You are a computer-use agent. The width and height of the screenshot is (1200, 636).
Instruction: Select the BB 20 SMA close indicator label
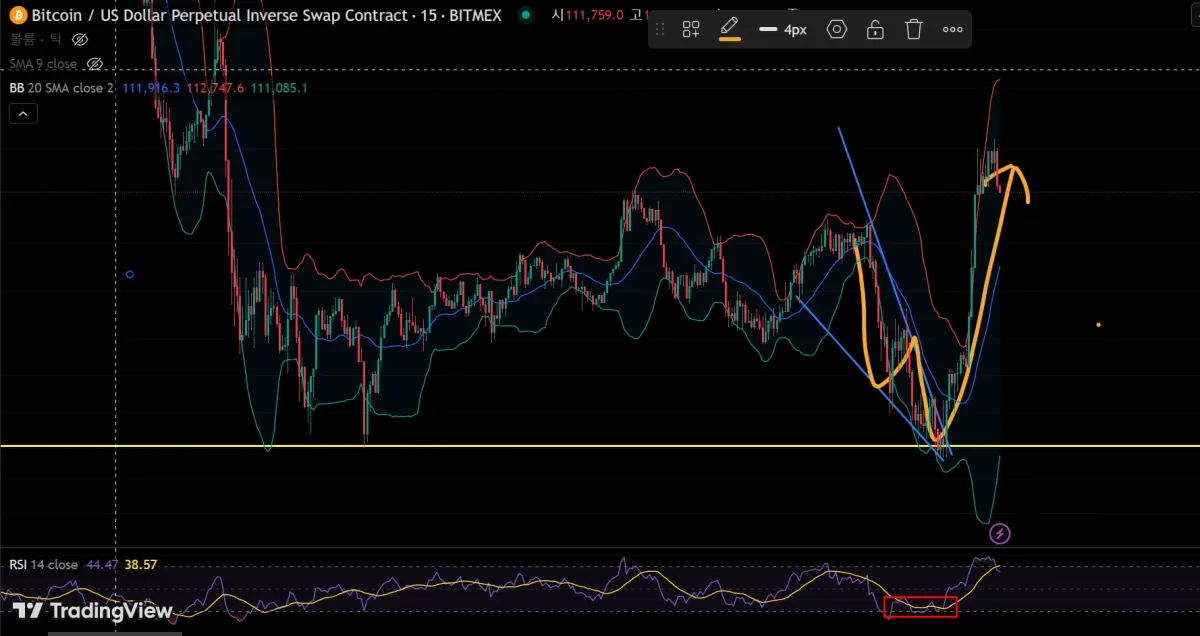coord(62,88)
